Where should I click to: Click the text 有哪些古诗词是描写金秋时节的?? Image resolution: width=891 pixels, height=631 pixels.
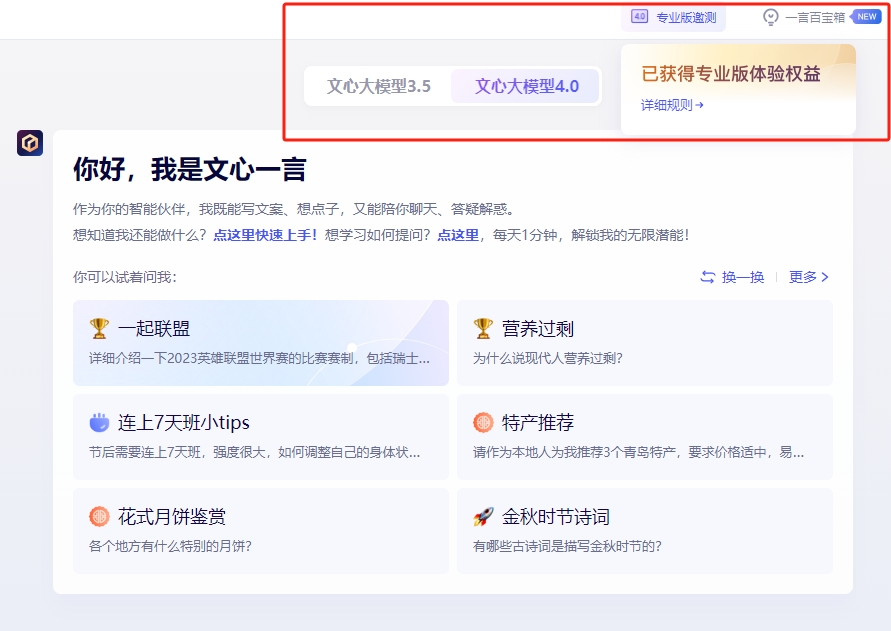(x=567, y=546)
